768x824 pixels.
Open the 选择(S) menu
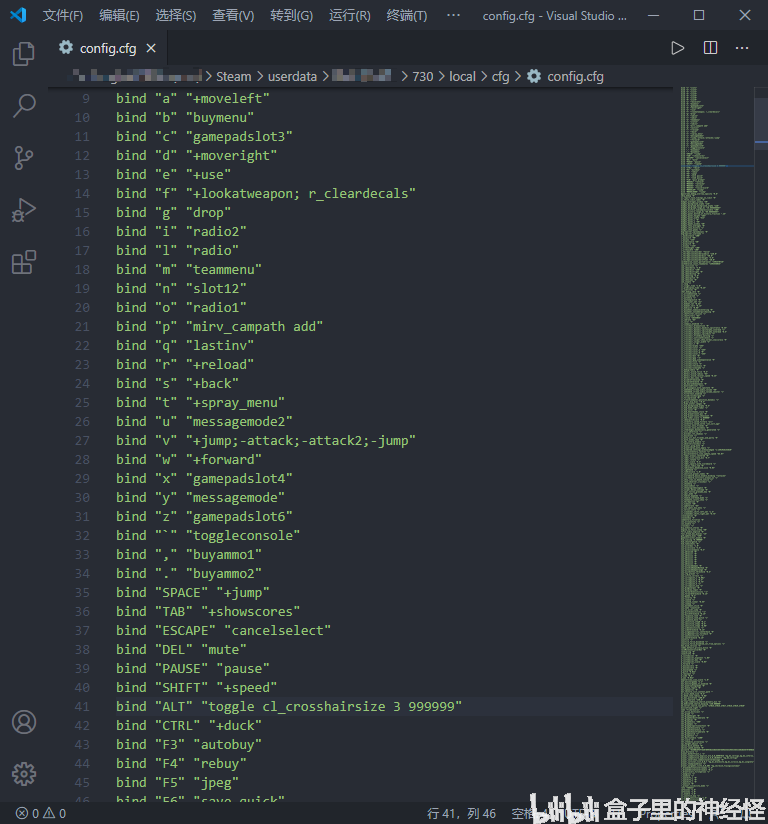click(x=176, y=16)
